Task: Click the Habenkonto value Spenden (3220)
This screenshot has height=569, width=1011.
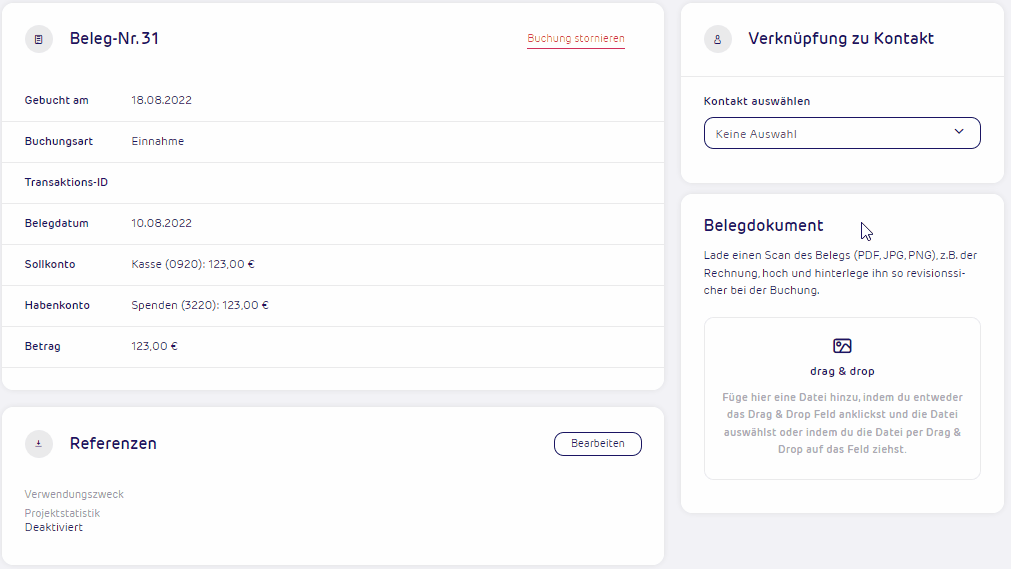Action: (200, 305)
